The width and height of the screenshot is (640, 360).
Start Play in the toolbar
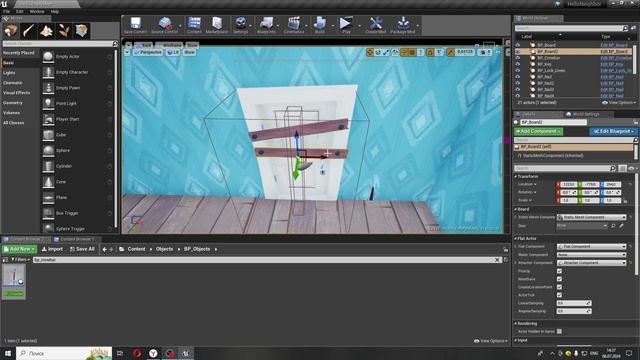click(x=346, y=25)
